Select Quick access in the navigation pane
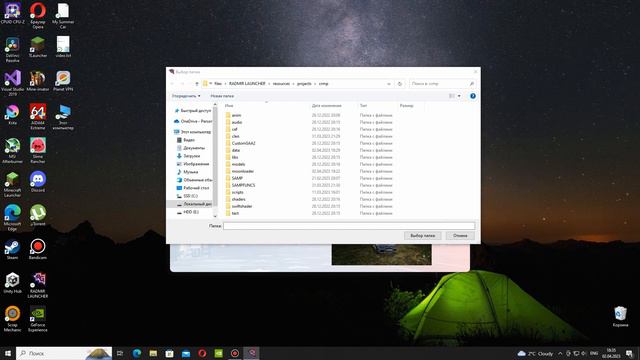The image size is (640, 360). [x=193, y=111]
